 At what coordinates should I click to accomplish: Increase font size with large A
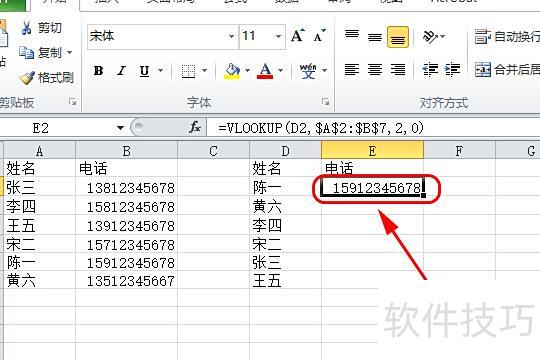tap(298, 36)
